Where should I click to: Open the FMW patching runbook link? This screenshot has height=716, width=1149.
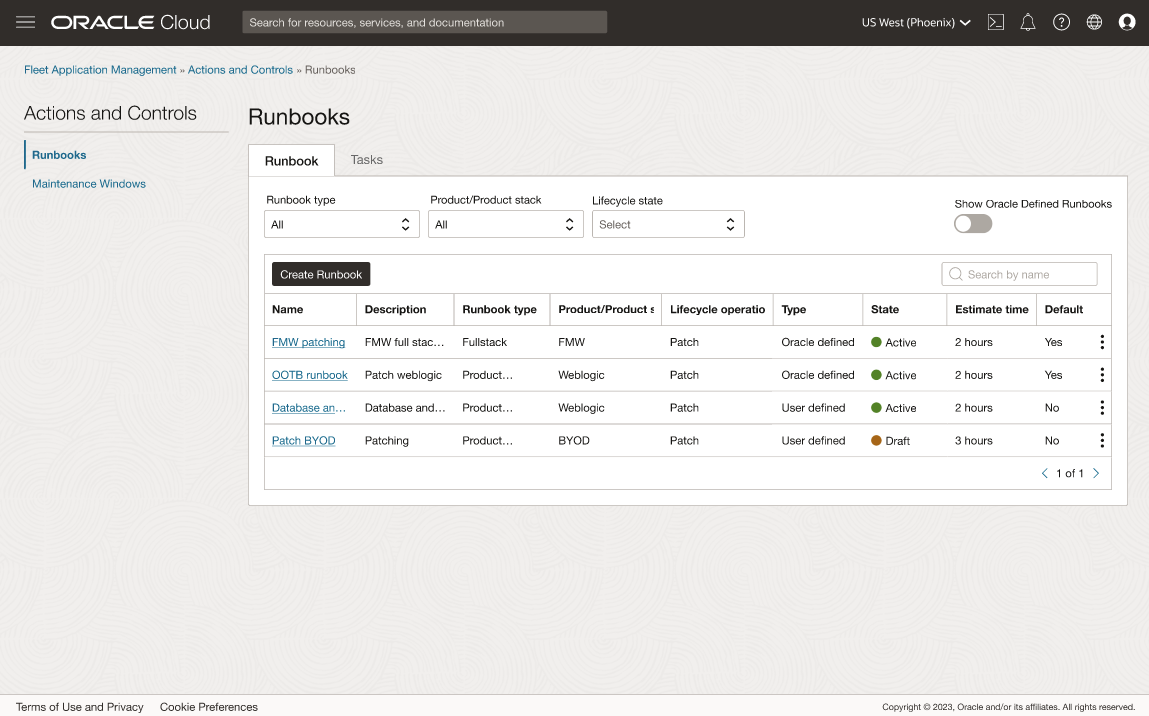[x=308, y=342]
